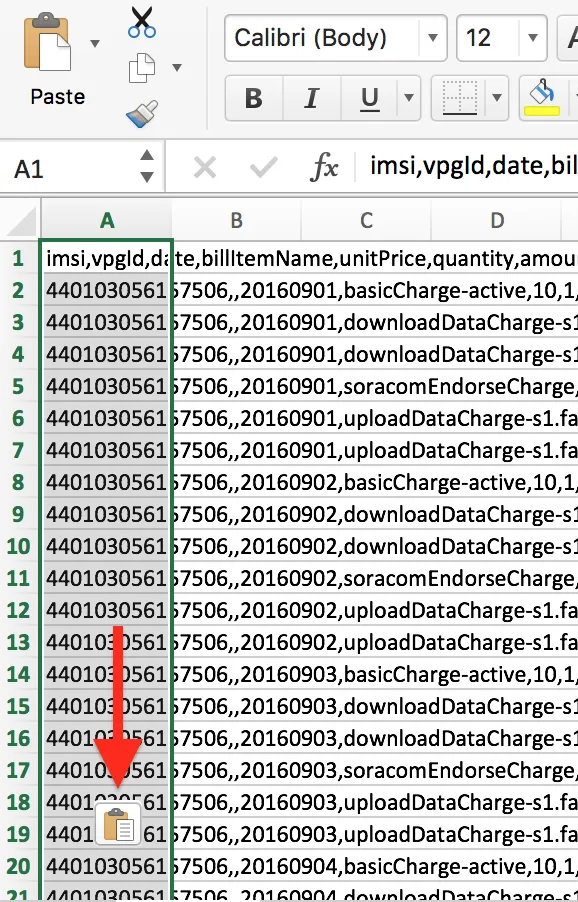
Task: Click cell A7 in column A
Action: 106,450
